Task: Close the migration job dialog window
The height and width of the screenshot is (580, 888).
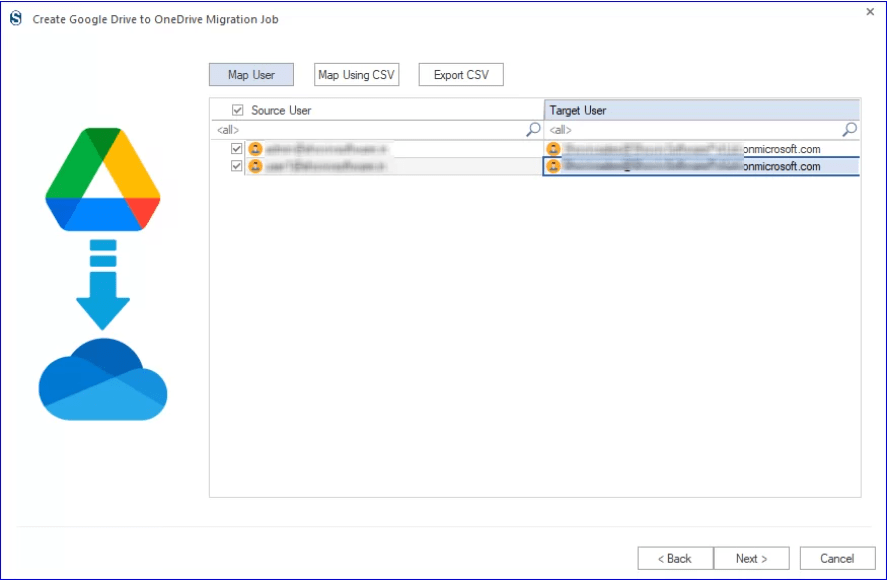Action: click(x=870, y=11)
